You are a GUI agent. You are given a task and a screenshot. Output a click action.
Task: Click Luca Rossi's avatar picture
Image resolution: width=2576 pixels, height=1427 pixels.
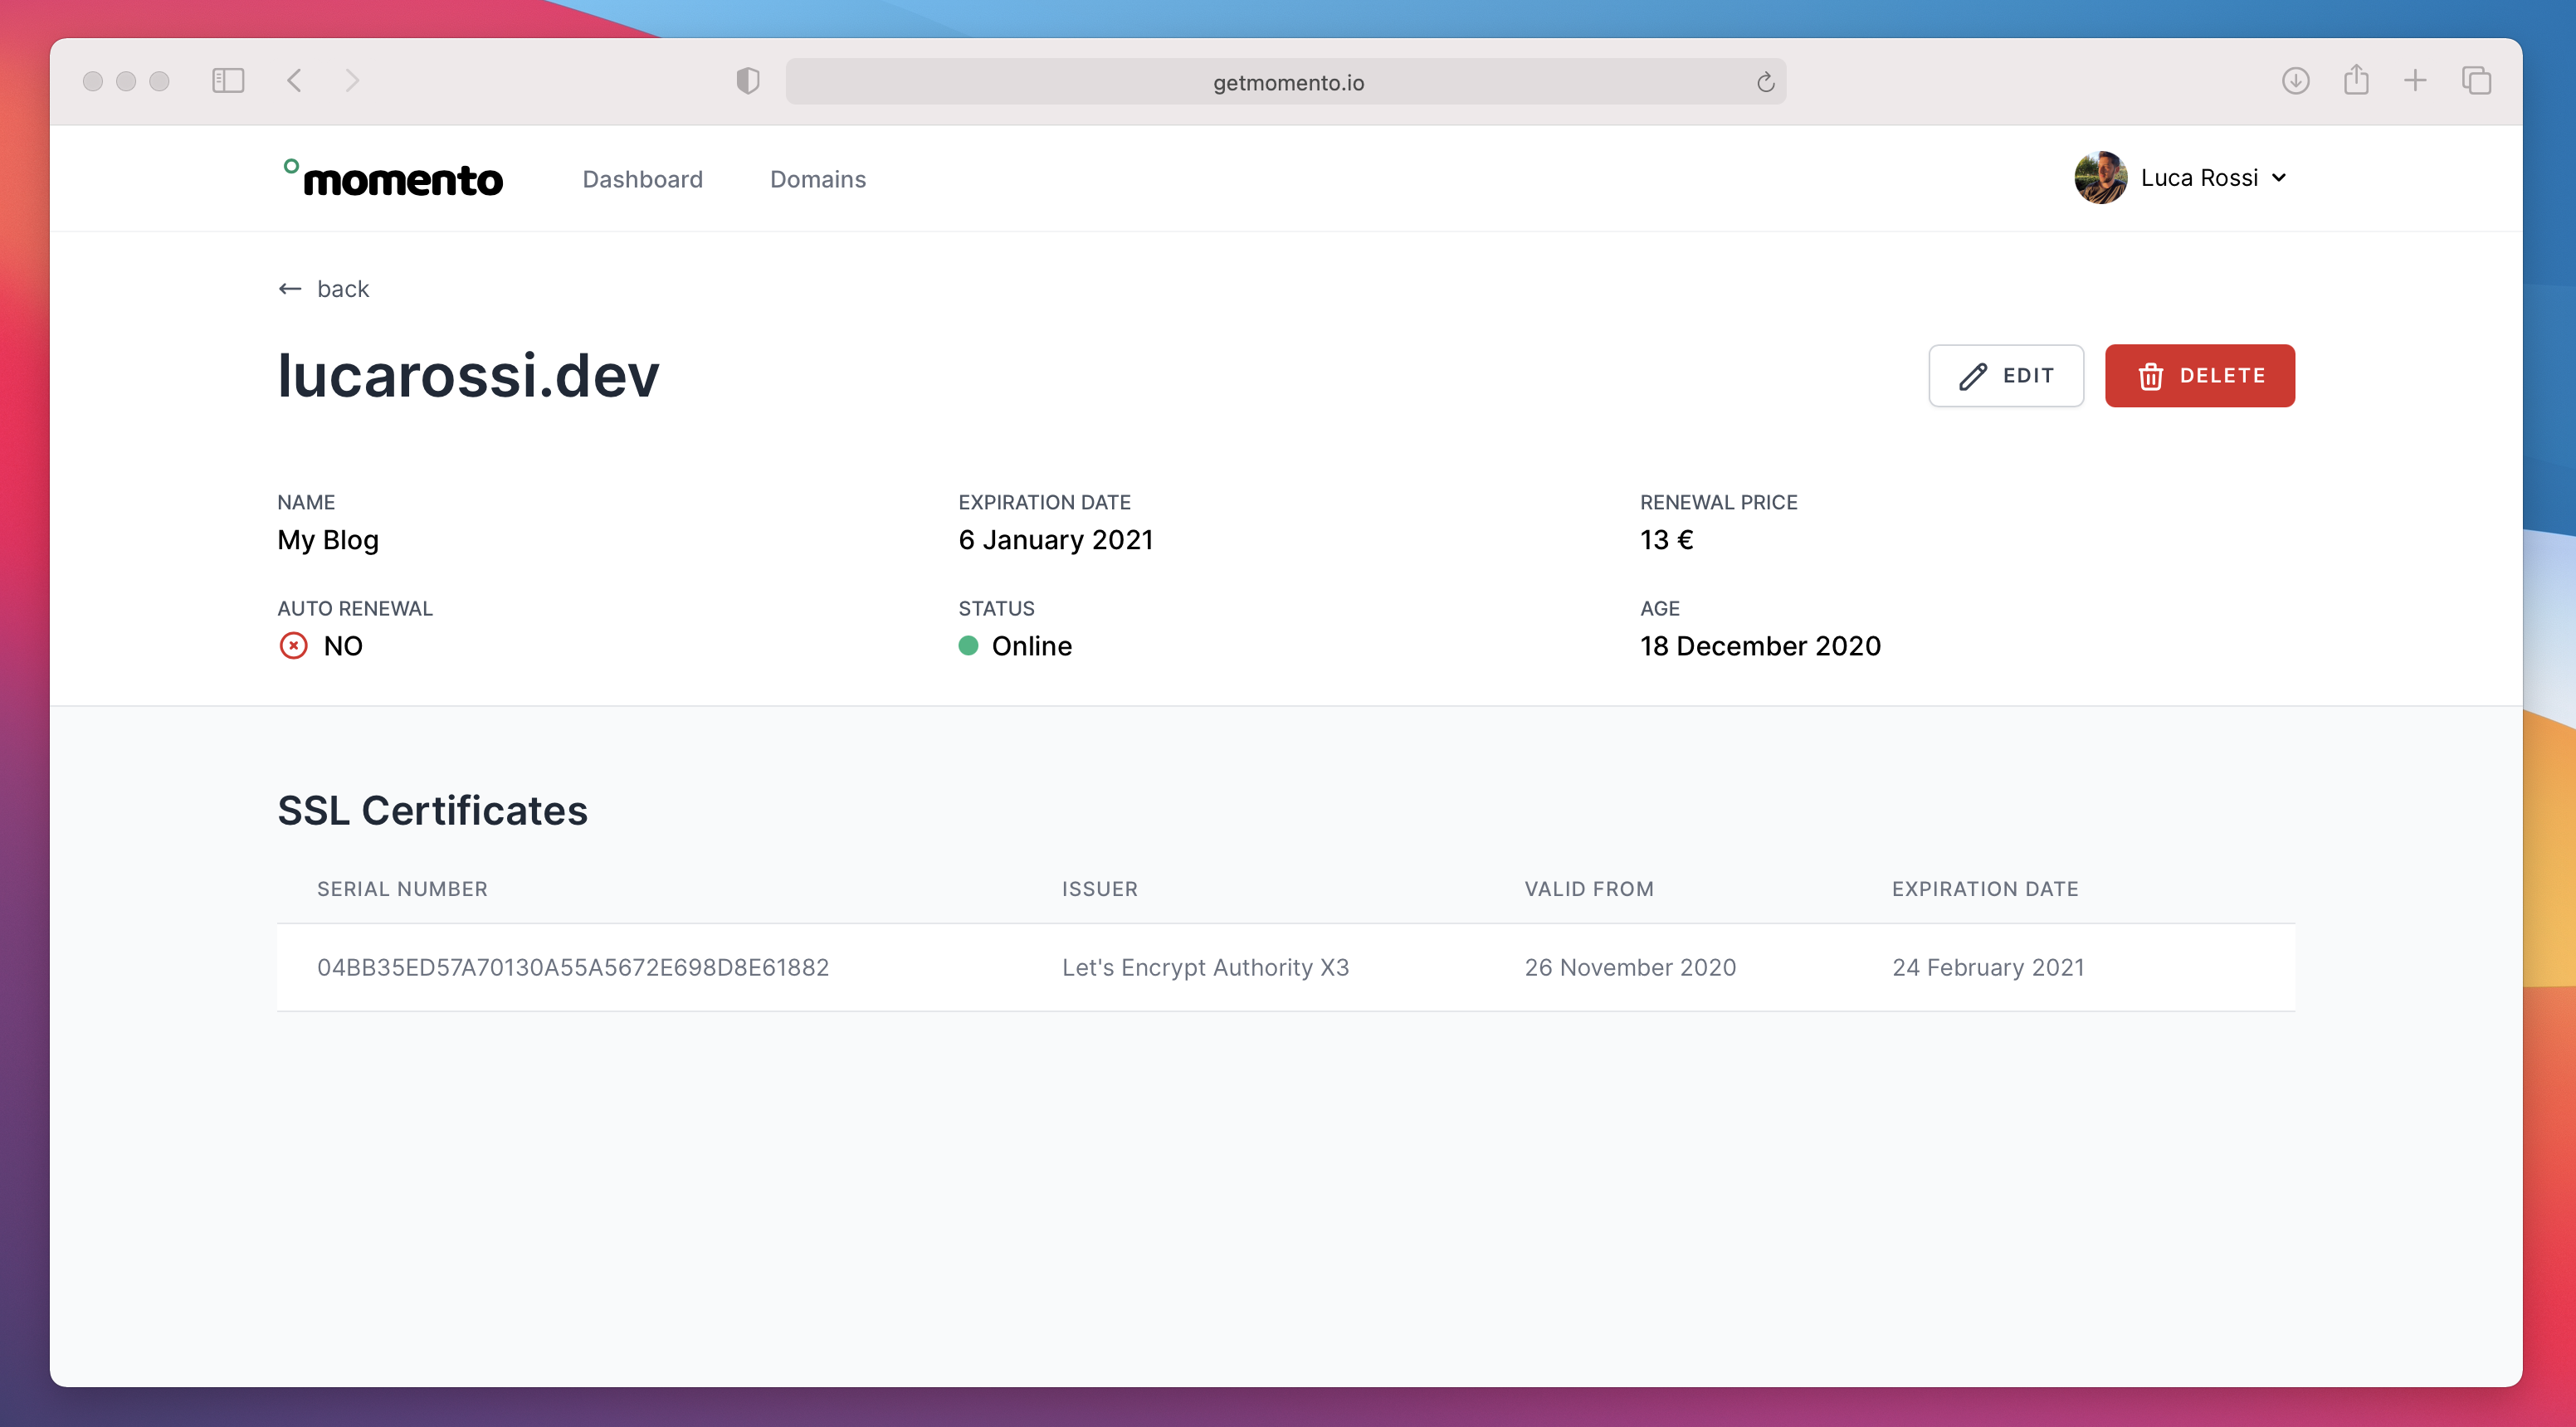click(2100, 178)
